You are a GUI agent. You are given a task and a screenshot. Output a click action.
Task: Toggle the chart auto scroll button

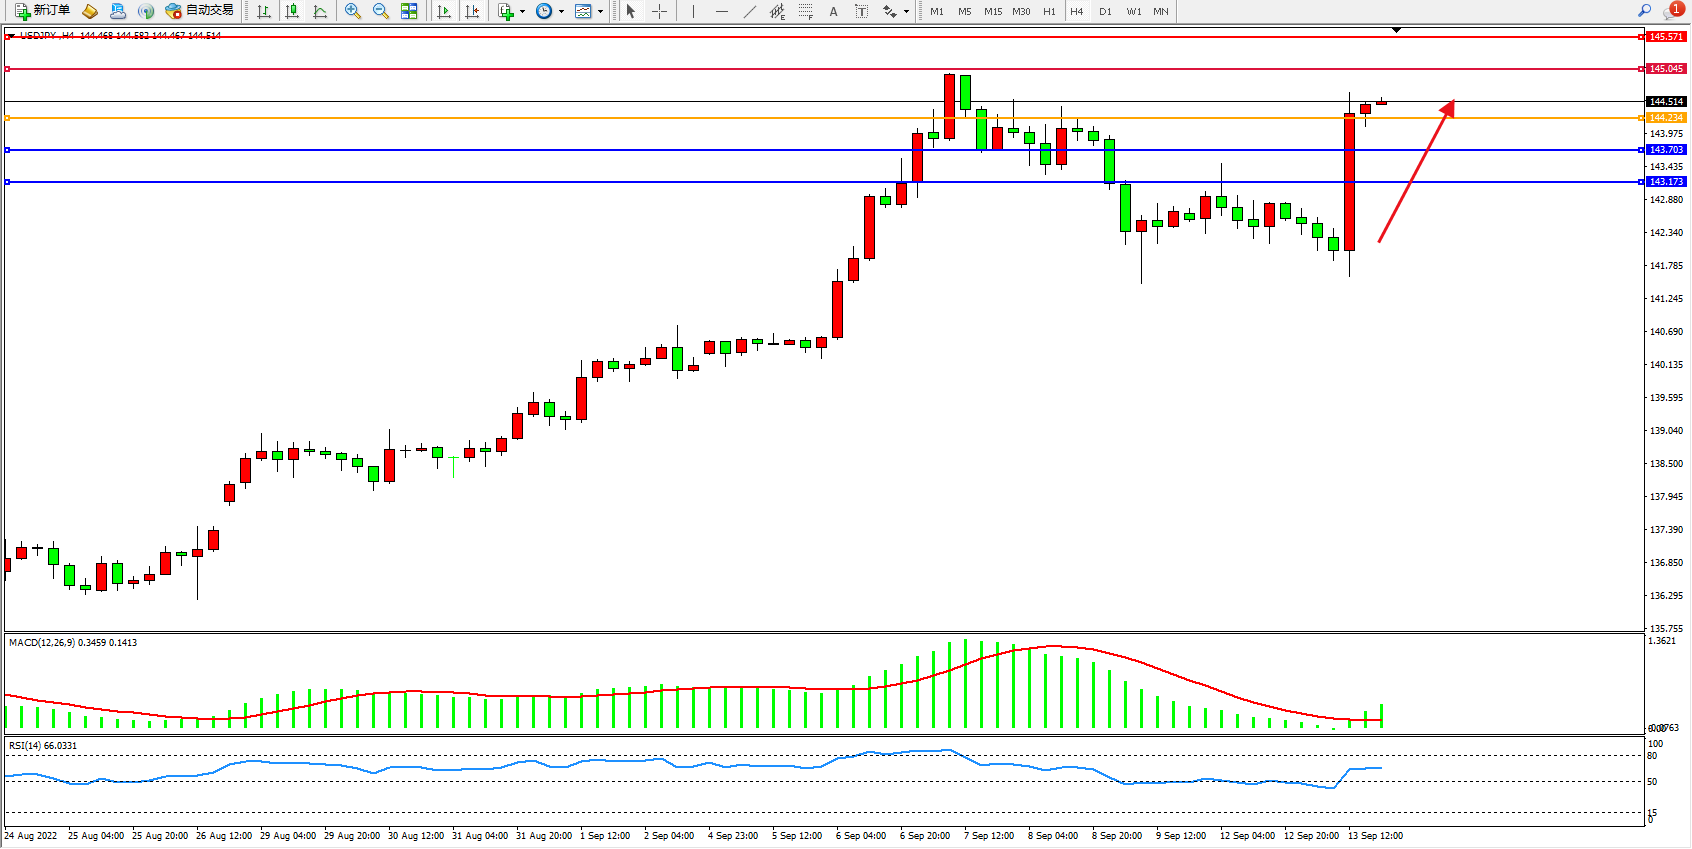click(x=444, y=11)
